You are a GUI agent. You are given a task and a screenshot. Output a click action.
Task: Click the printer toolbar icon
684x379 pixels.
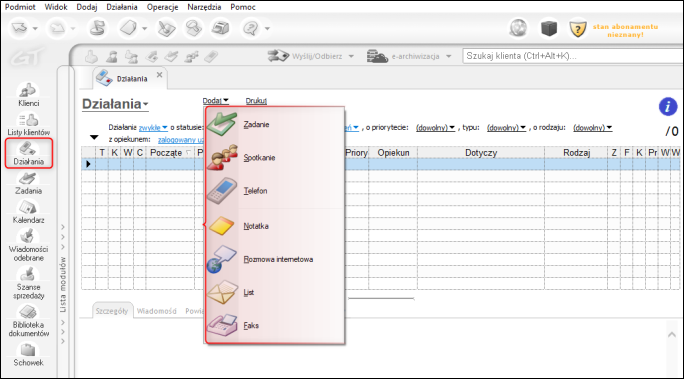pos(220,28)
